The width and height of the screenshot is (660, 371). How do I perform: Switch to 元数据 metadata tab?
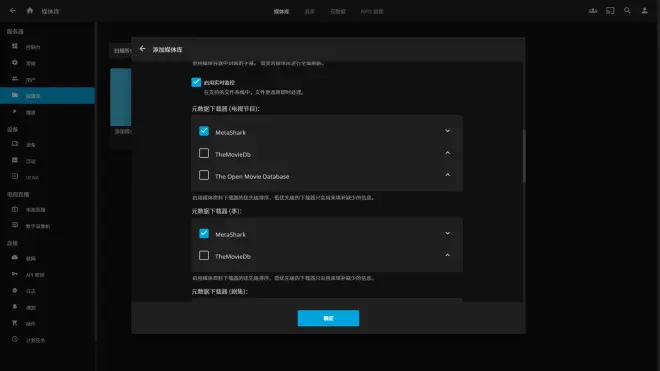(x=338, y=11)
